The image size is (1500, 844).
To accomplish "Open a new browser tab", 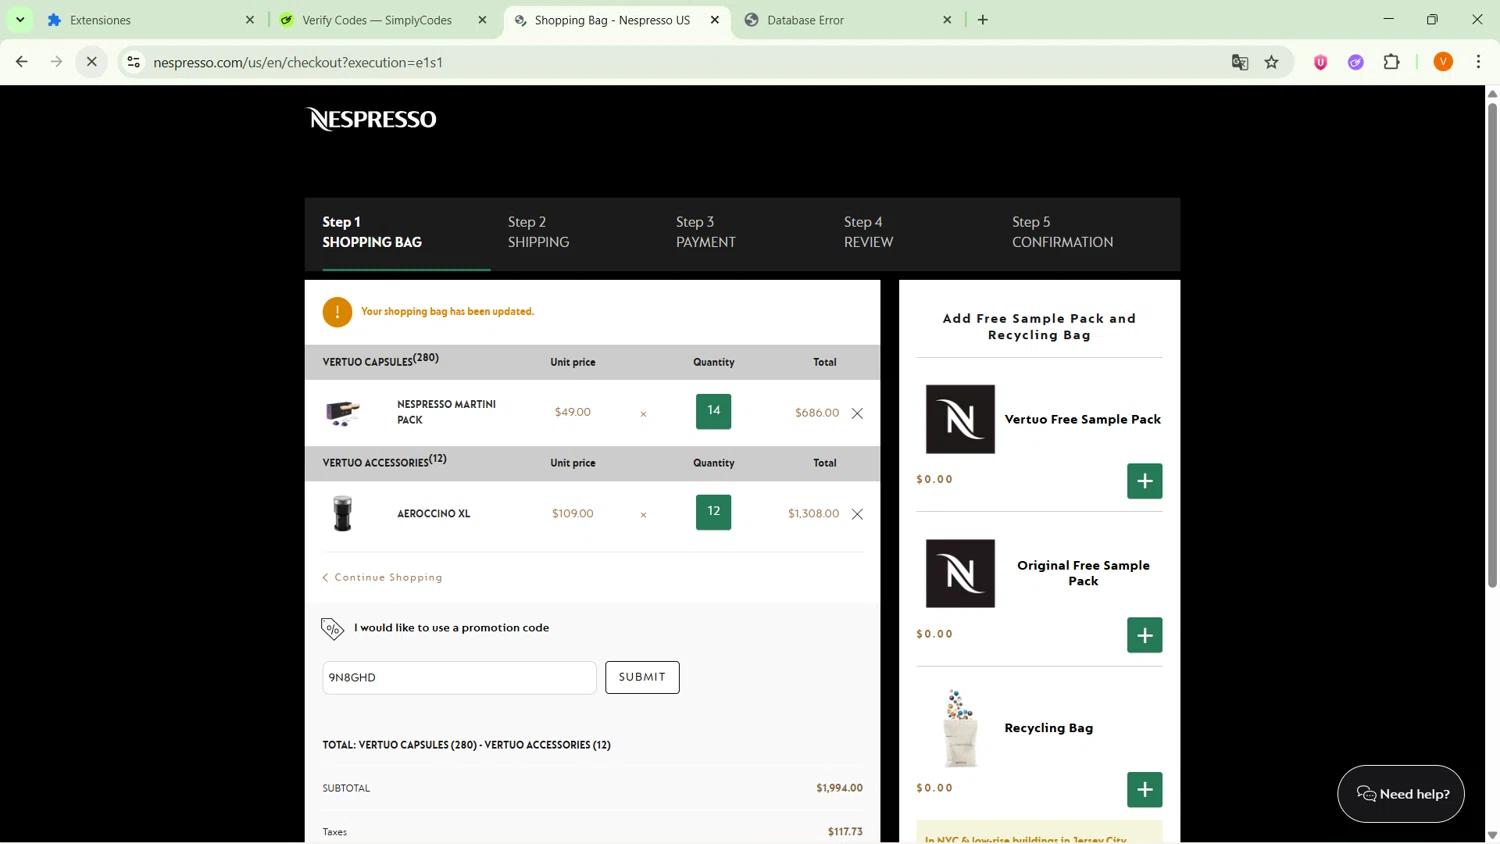I will pos(983,20).
